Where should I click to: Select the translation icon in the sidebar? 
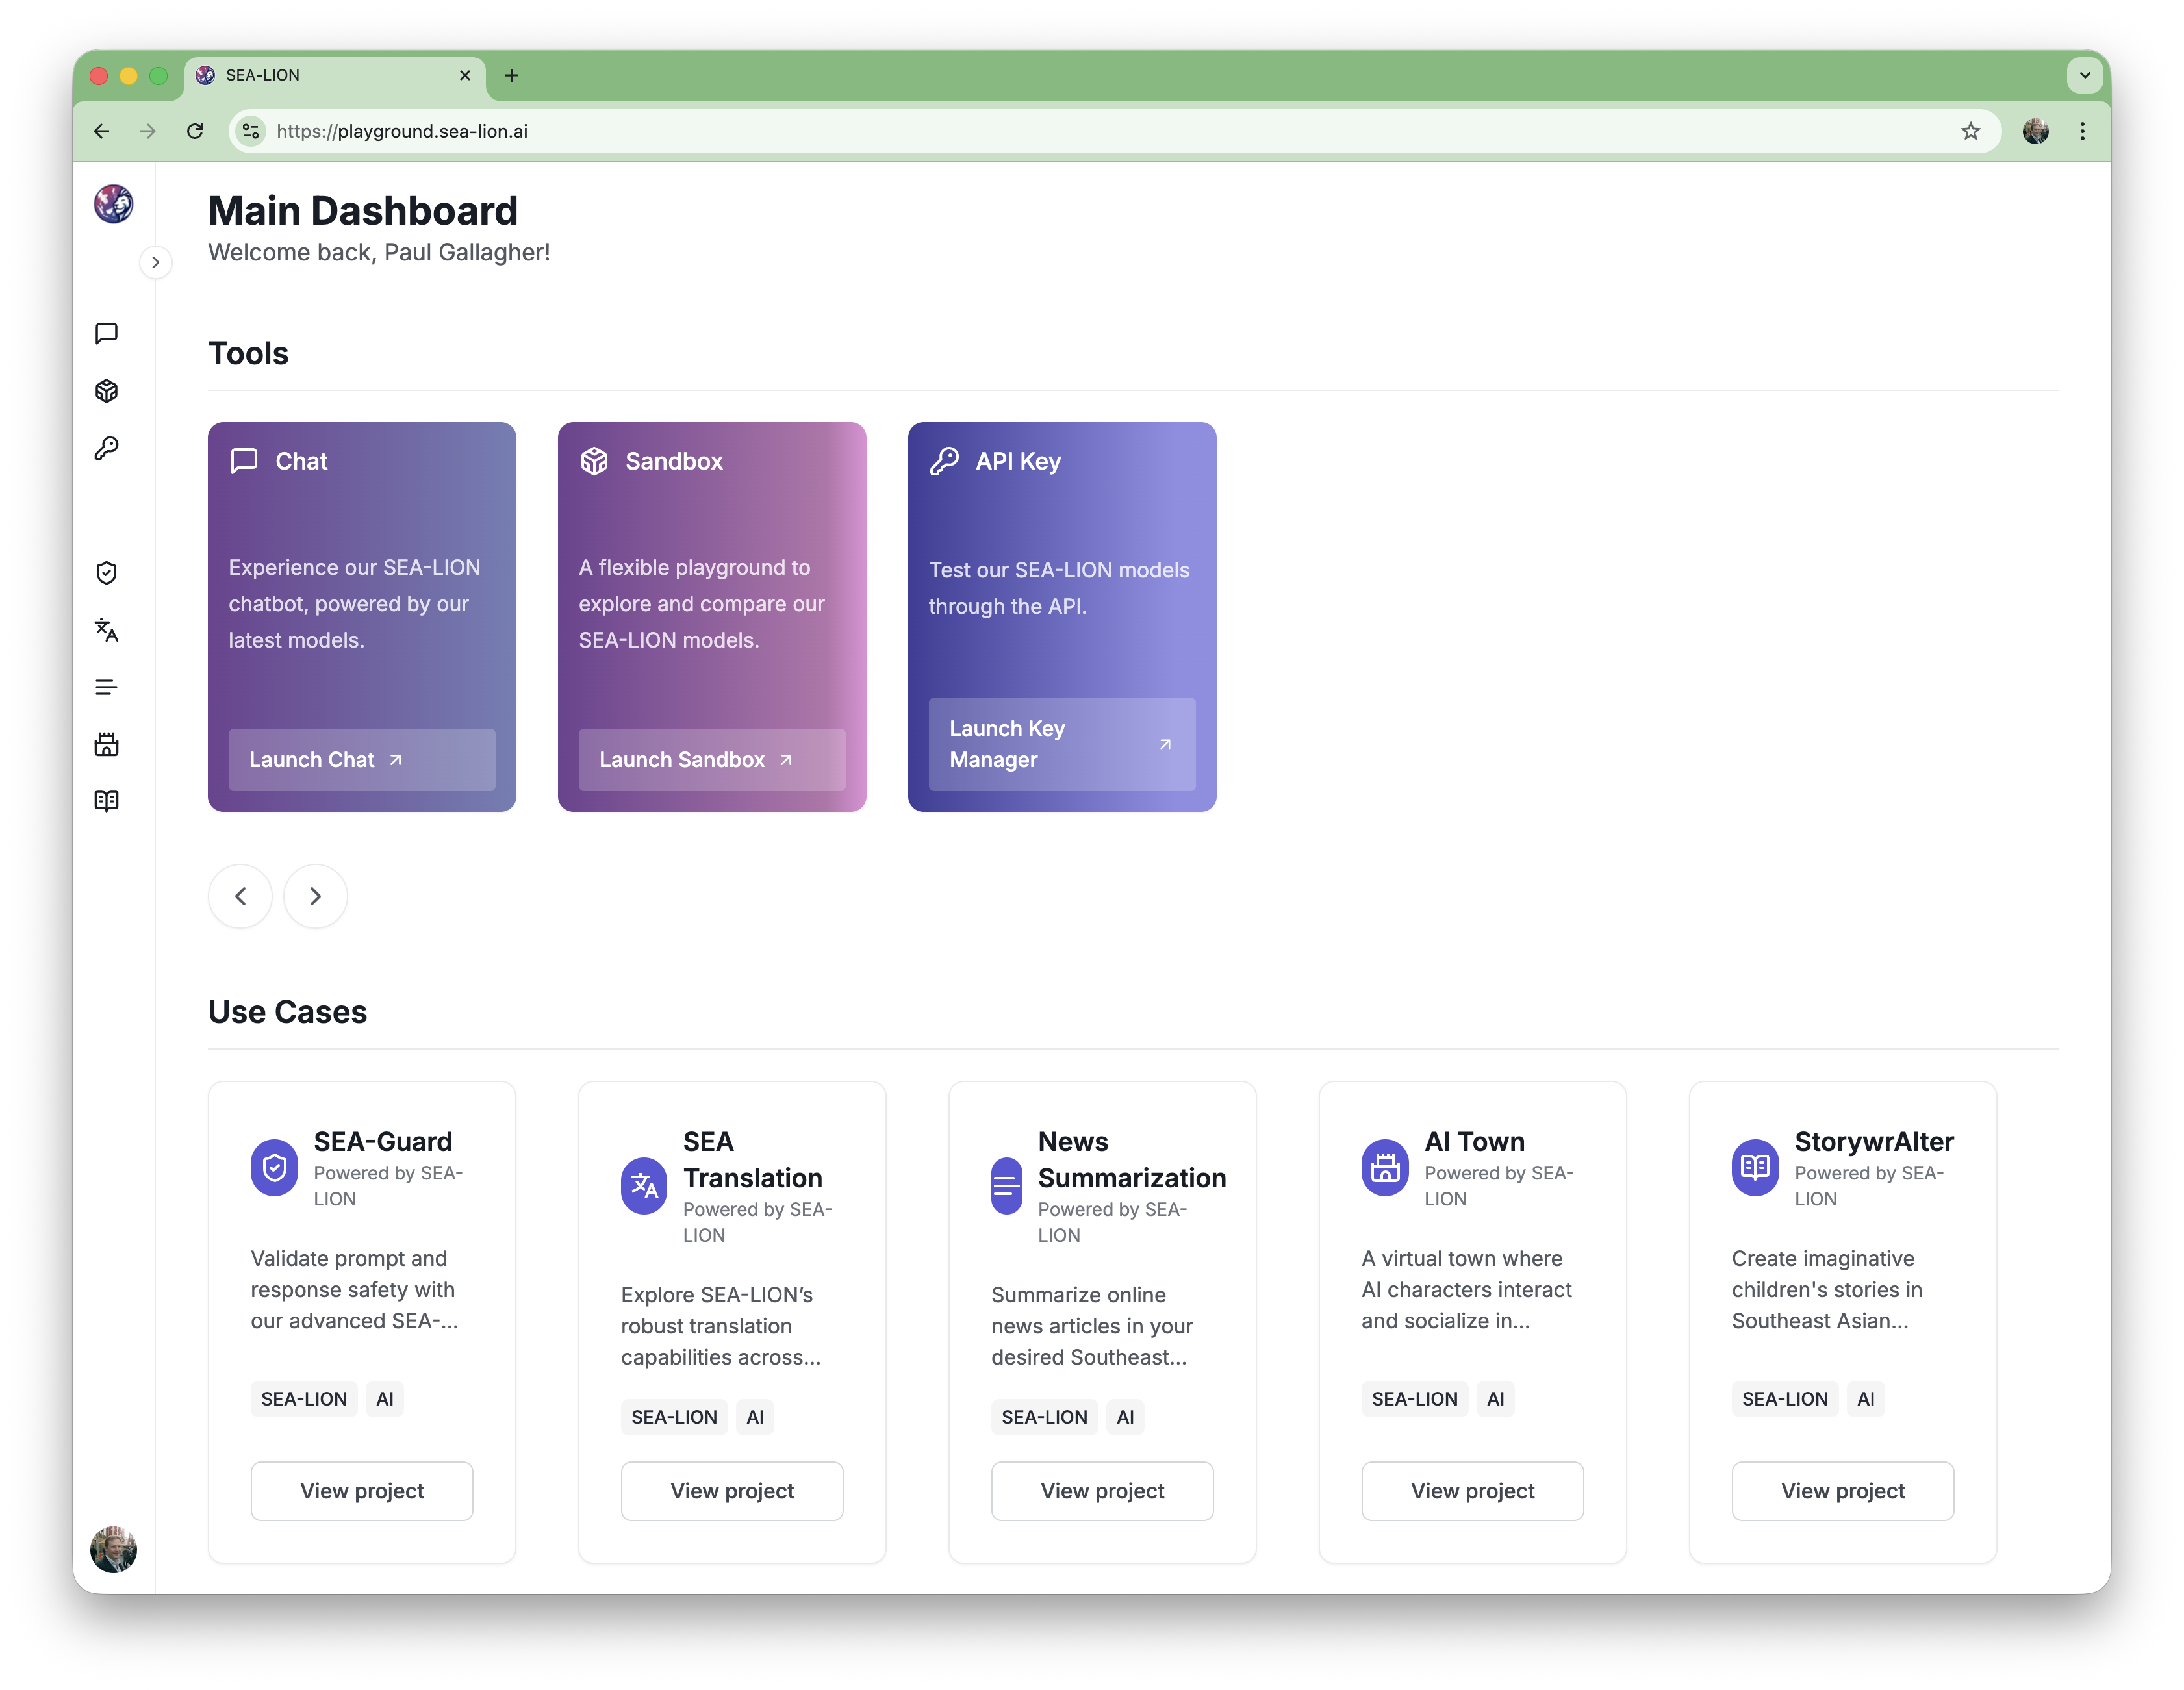tap(107, 630)
